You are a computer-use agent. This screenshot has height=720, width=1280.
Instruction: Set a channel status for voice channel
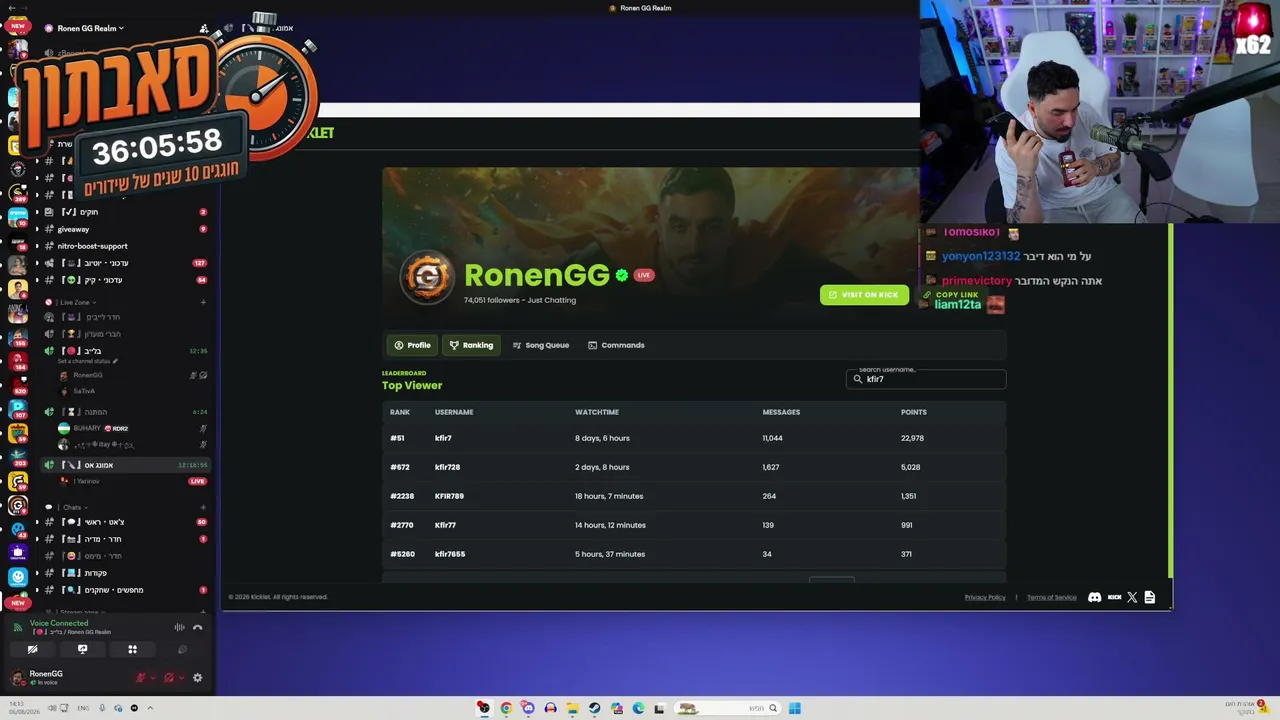88,361
